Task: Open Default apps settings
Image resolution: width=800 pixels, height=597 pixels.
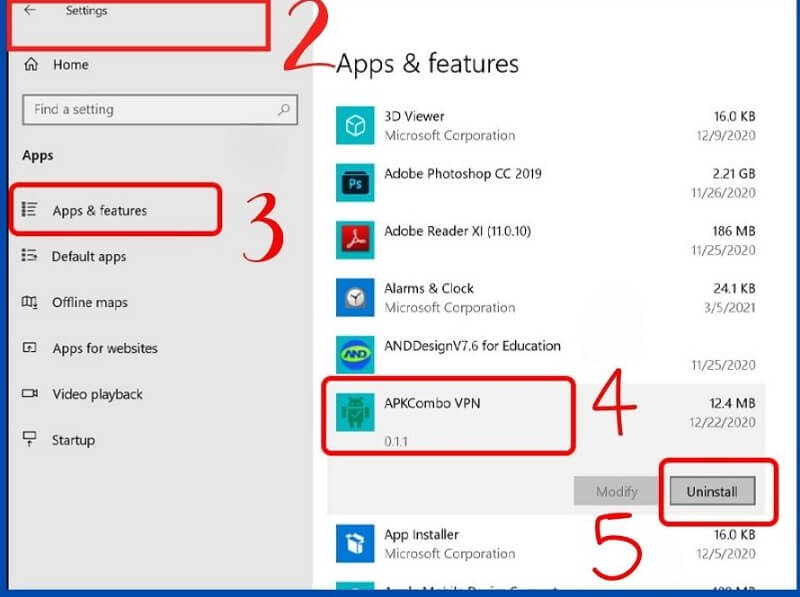Action: (89, 256)
